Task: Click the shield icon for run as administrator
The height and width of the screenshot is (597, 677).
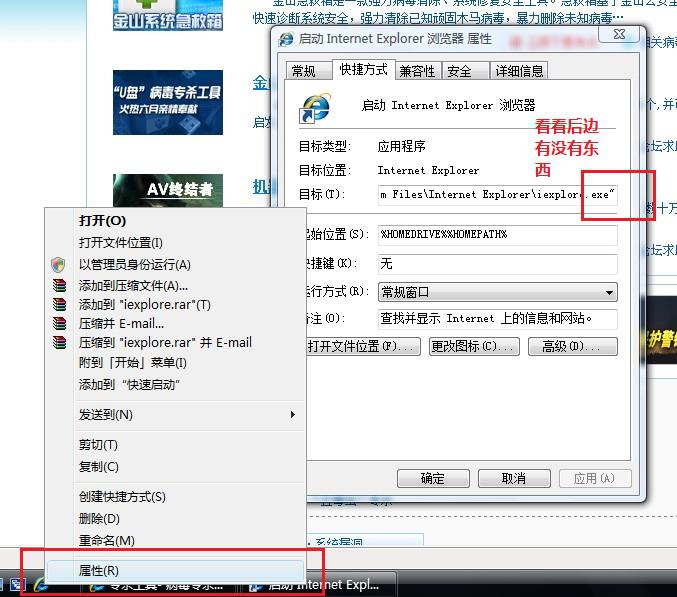Action: coord(58,265)
